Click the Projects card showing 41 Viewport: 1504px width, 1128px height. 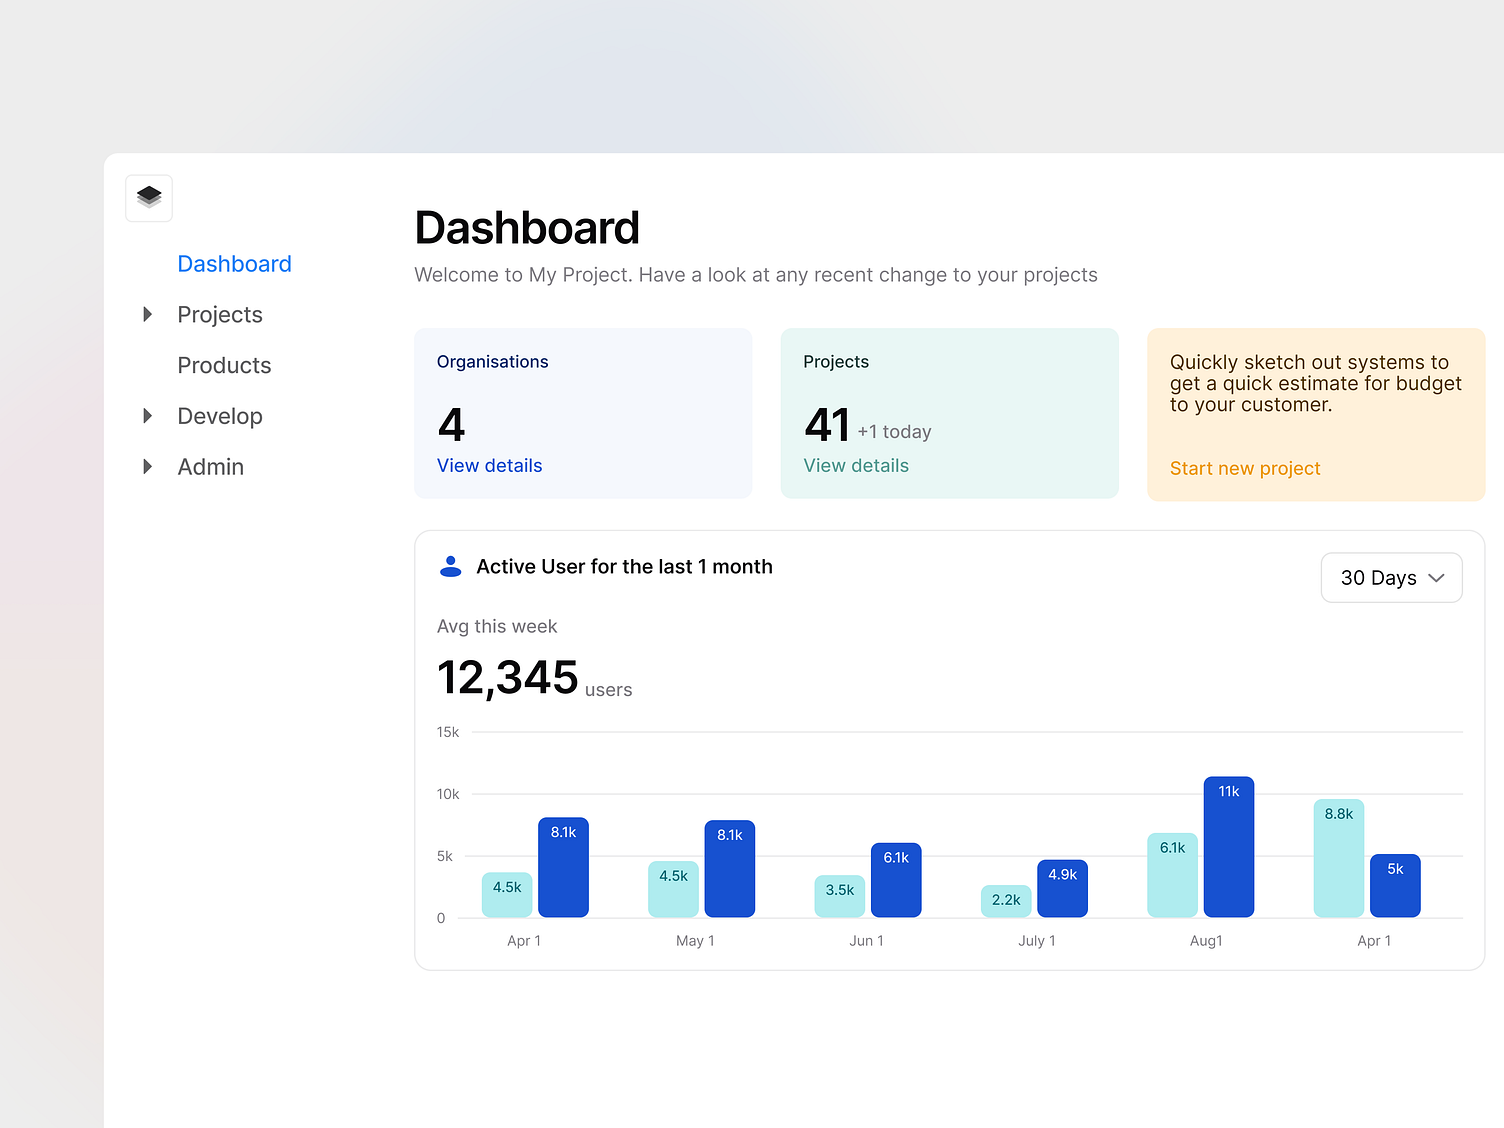[x=949, y=413]
